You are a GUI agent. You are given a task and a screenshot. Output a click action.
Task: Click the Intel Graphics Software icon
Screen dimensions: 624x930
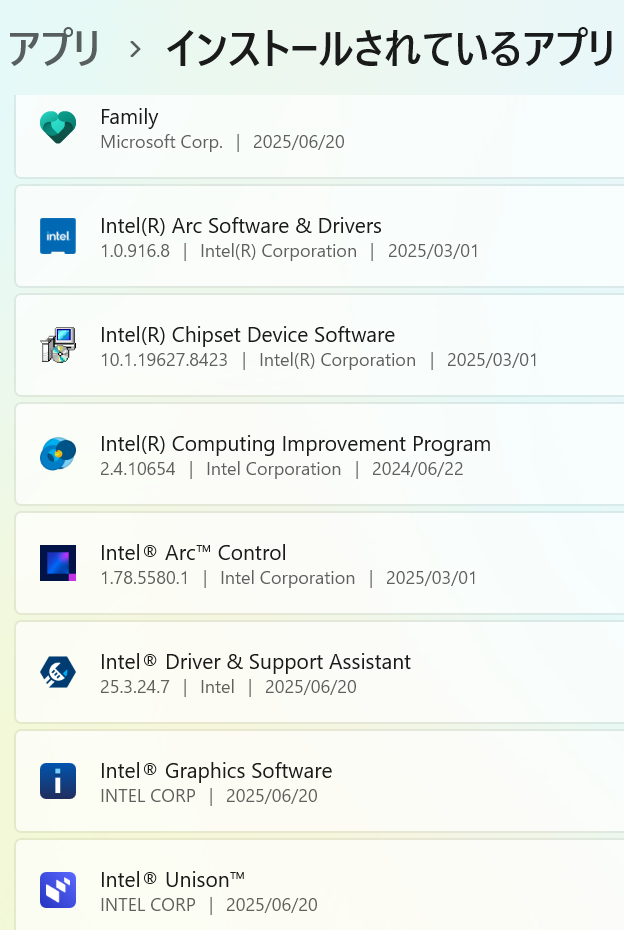click(58, 781)
